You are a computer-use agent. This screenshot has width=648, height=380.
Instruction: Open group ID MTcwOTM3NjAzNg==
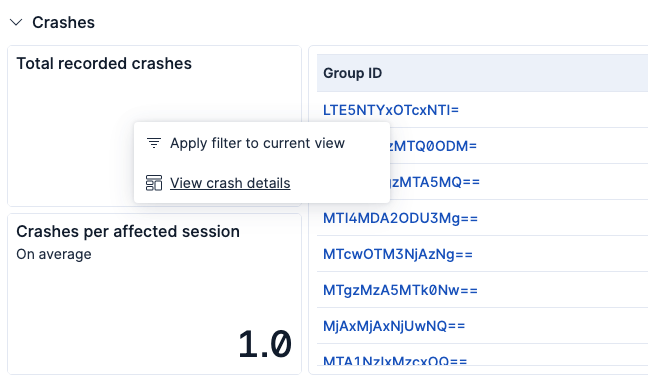pyautogui.click(x=398, y=254)
